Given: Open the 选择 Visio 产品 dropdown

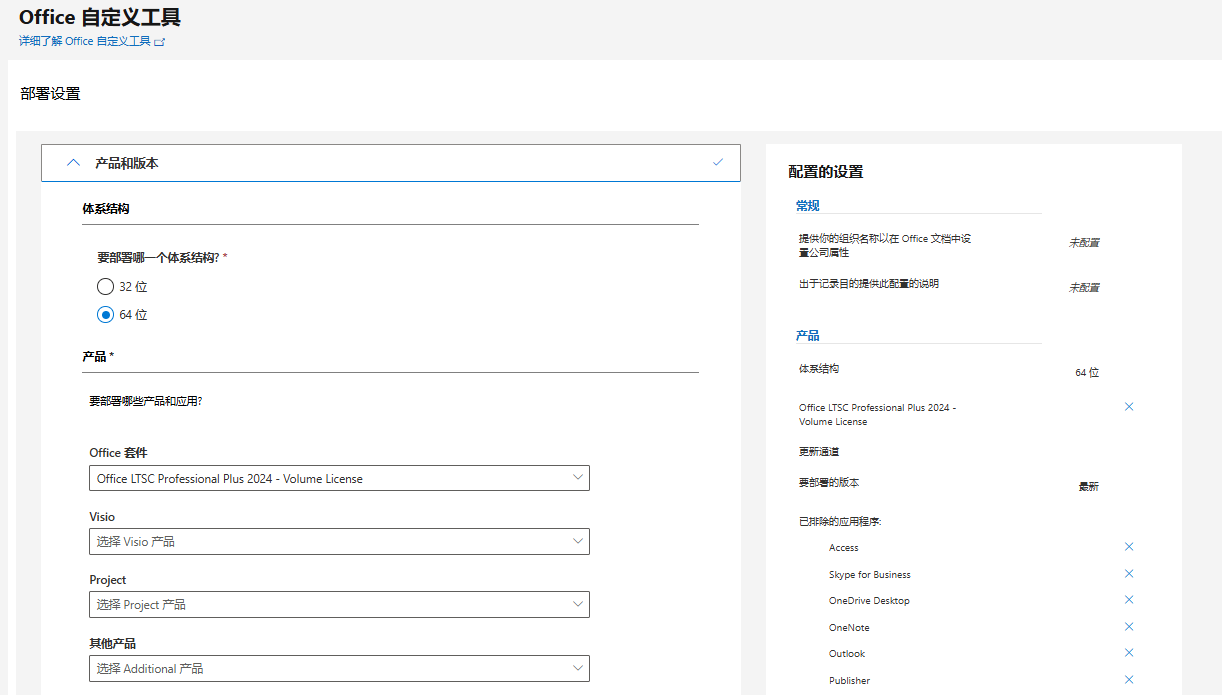Looking at the screenshot, I should (339, 541).
